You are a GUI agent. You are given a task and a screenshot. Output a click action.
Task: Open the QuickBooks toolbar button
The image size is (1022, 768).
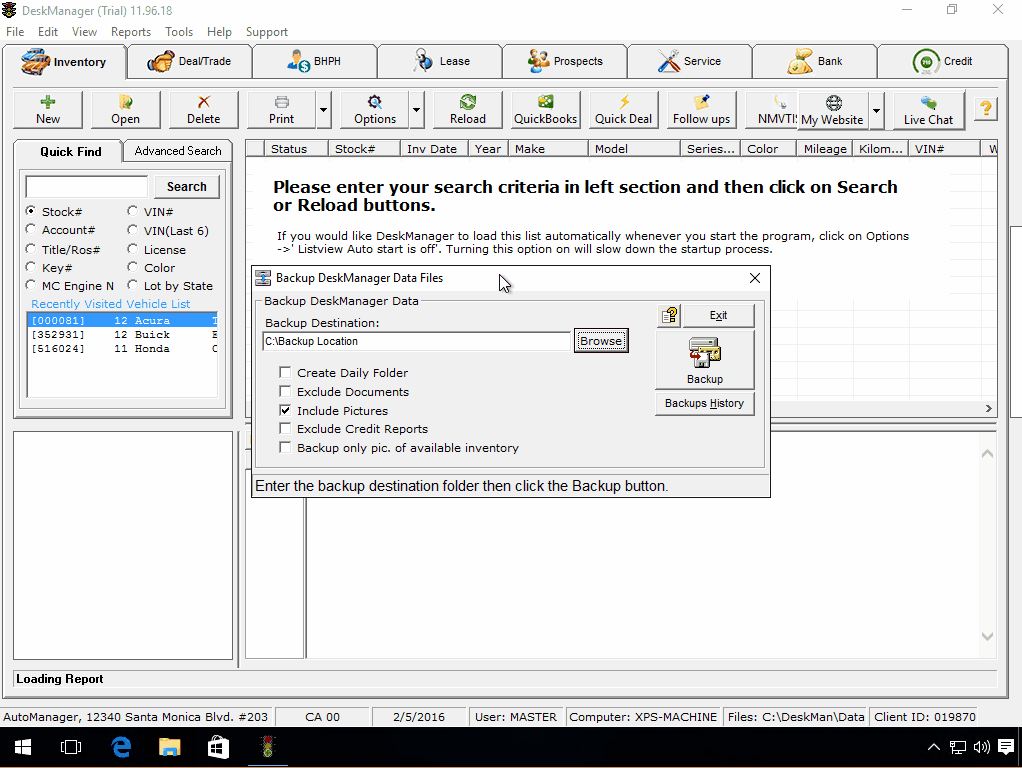pyautogui.click(x=546, y=110)
